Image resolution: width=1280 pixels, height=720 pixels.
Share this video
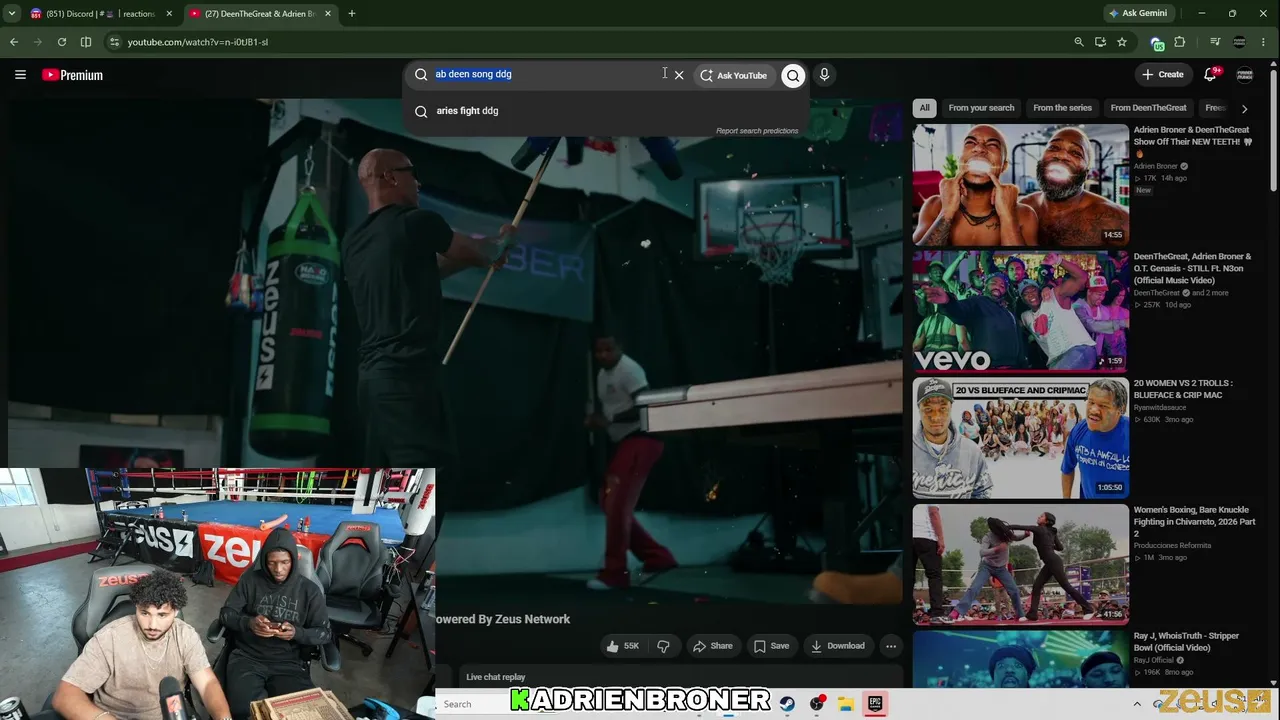coord(713,646)
